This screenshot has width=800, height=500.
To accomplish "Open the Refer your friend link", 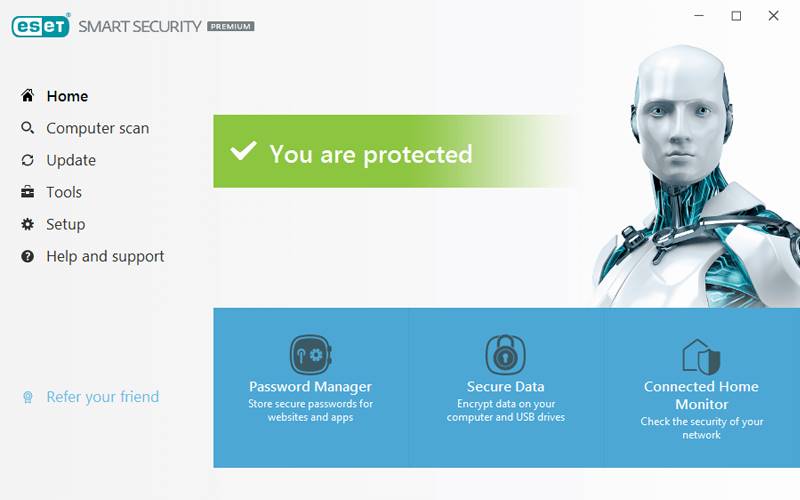I will (102, 397).
